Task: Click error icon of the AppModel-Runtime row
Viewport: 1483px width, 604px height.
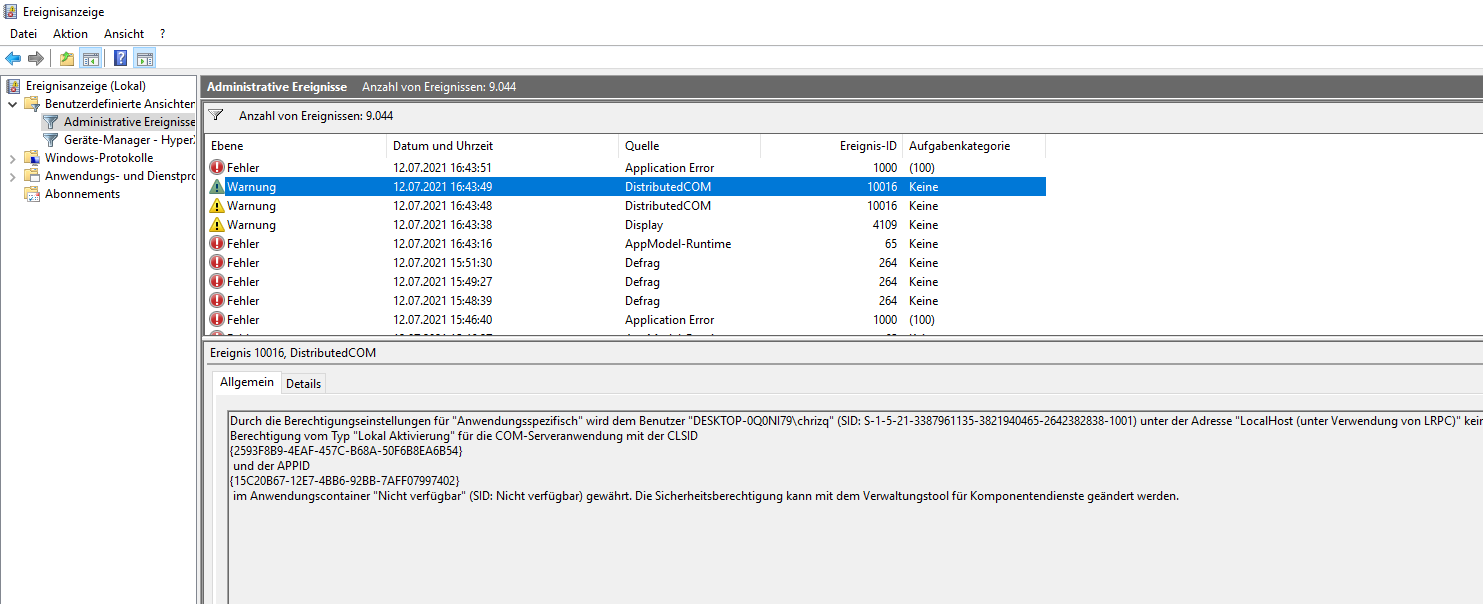Action: pyautogui.click(x=217, y=244)
